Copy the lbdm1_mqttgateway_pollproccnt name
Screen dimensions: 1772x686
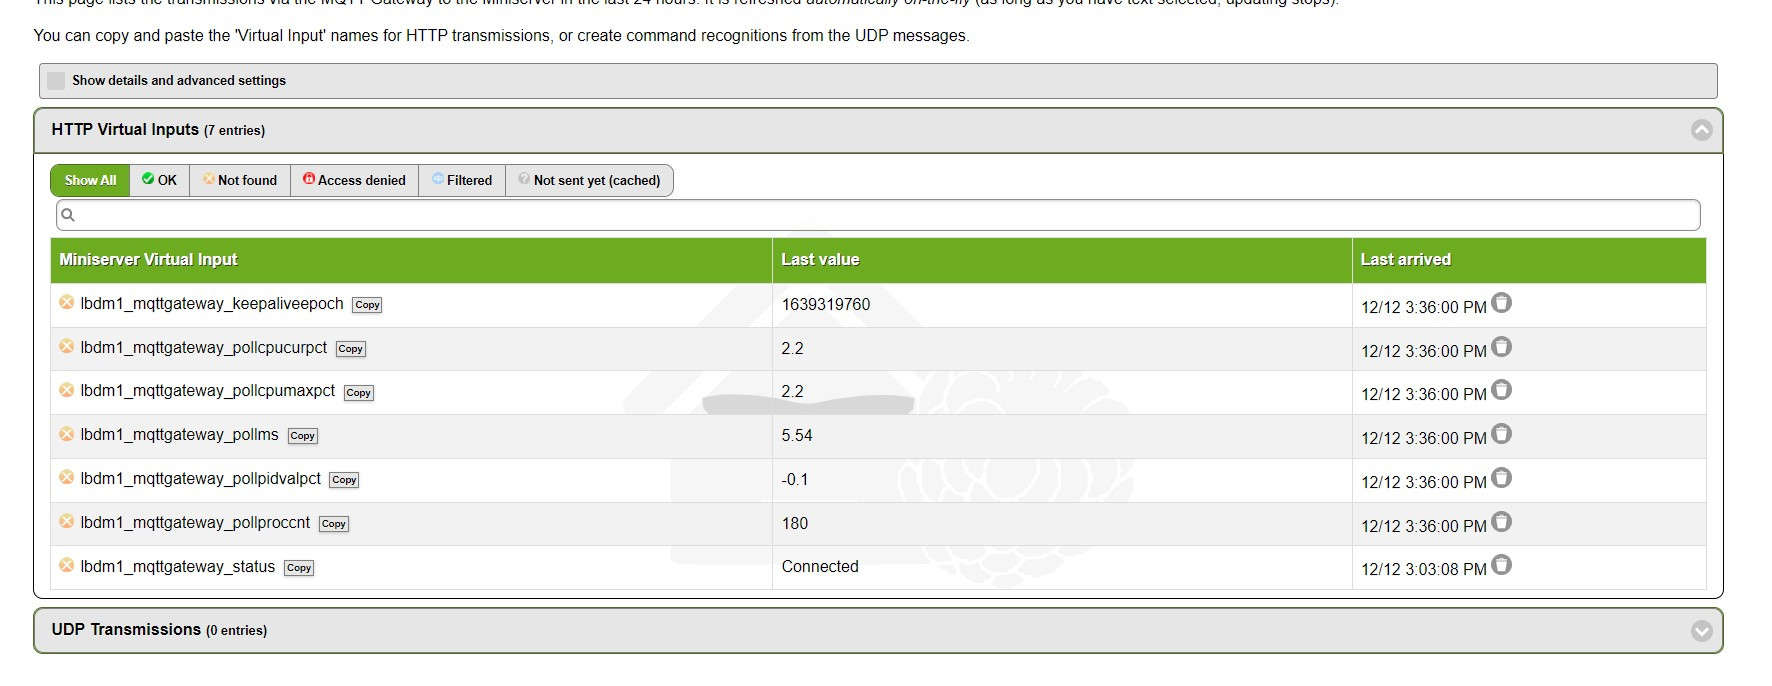coord(333,524)
